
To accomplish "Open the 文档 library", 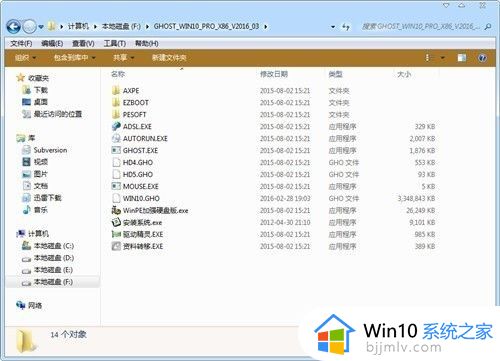I will point(41,186).
